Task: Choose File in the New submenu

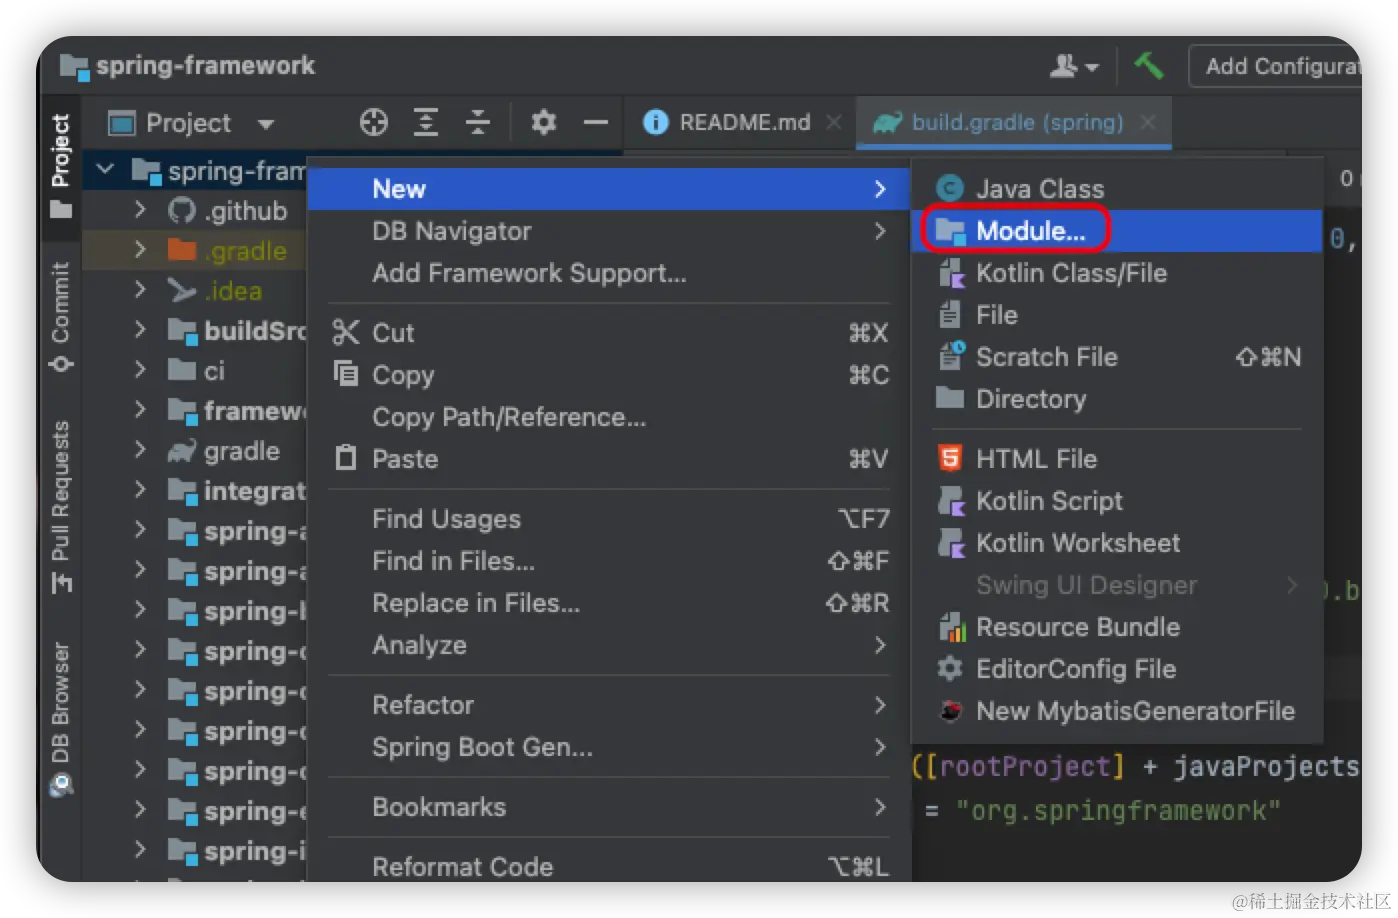Action: (1117, 315)
